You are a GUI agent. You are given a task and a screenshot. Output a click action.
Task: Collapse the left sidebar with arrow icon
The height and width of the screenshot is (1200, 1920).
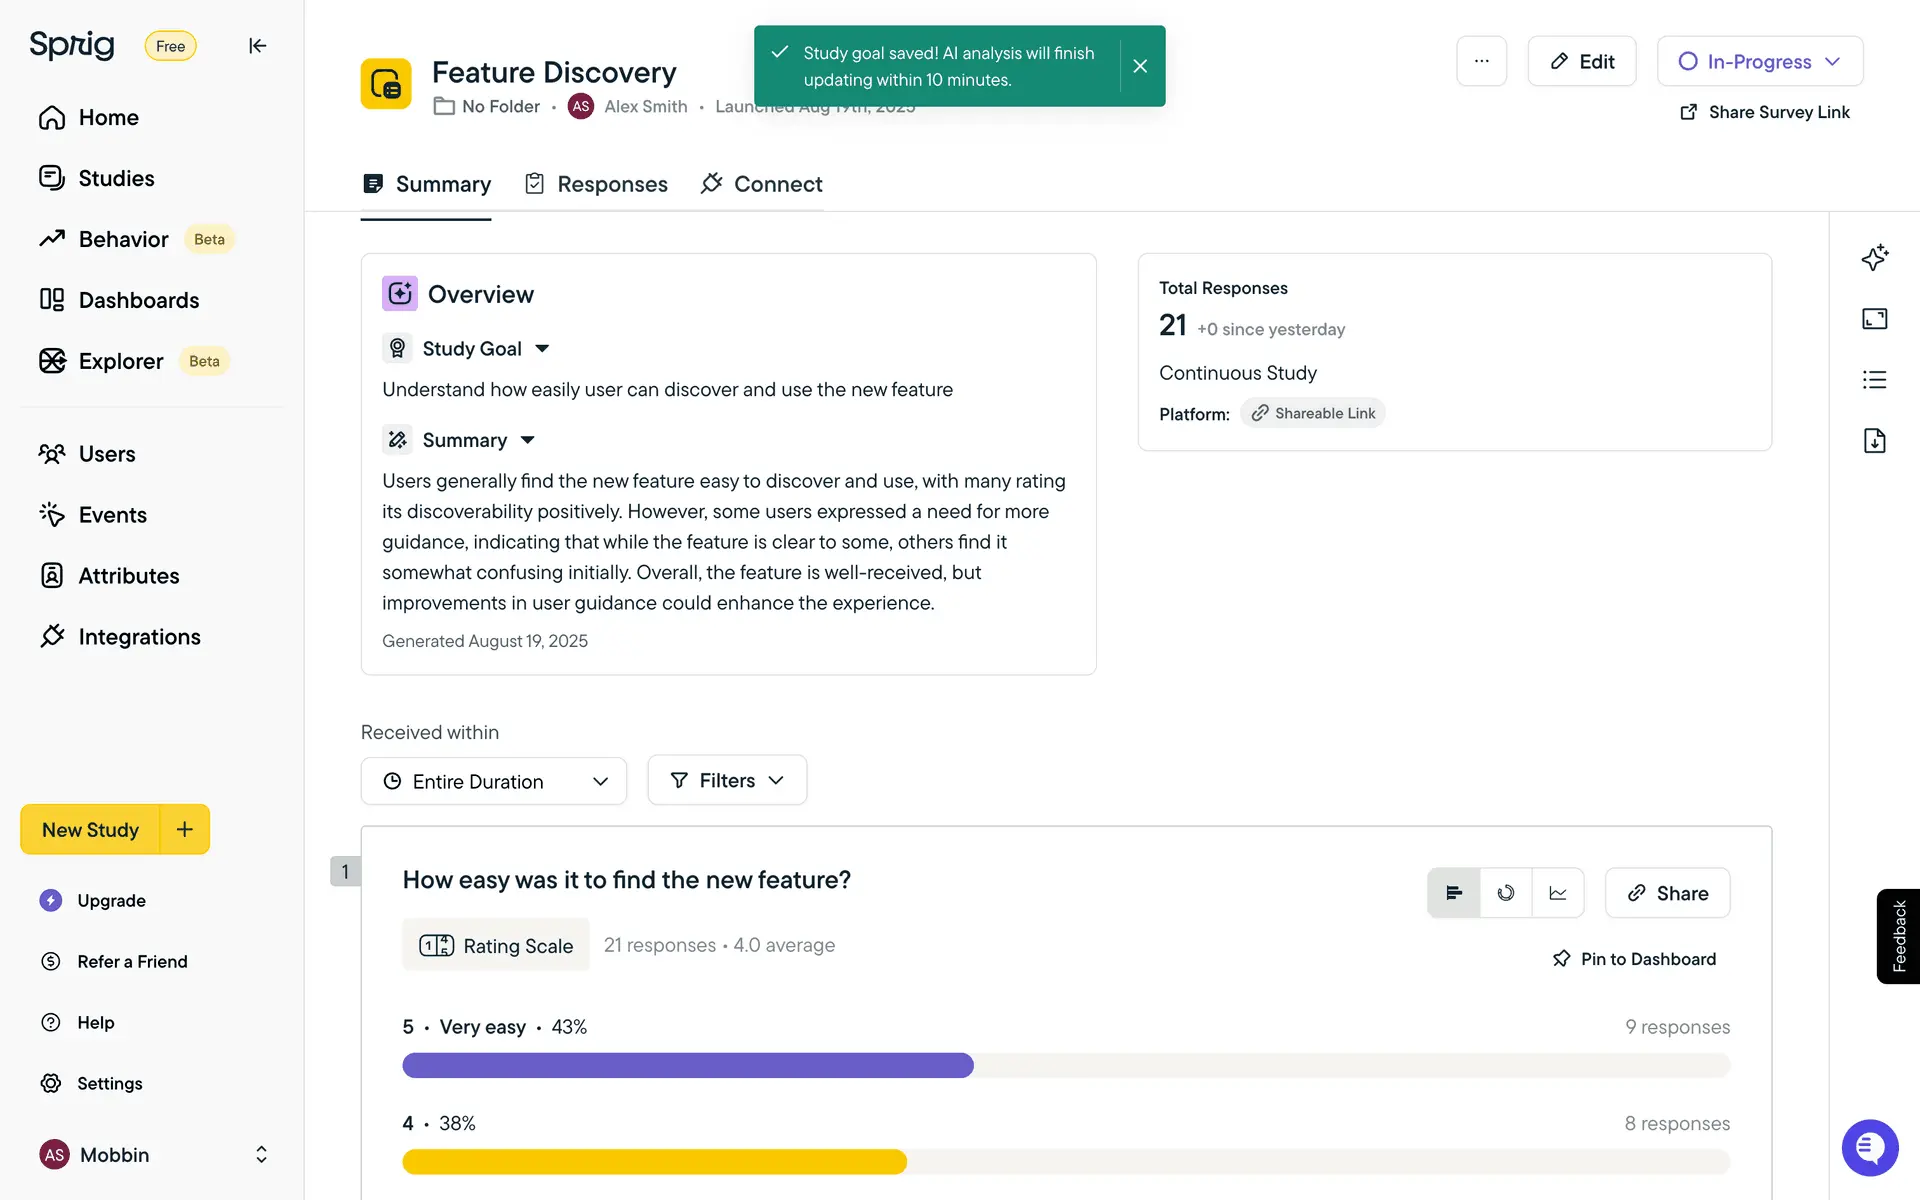(x=257, y=46)
